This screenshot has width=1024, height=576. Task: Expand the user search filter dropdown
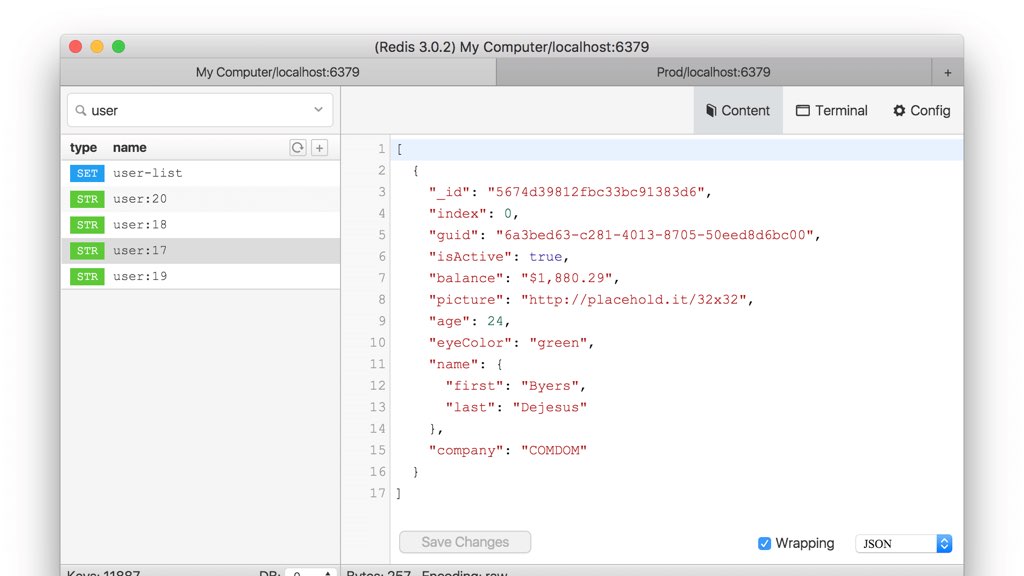pyautogui.click(x=318, y=110)
